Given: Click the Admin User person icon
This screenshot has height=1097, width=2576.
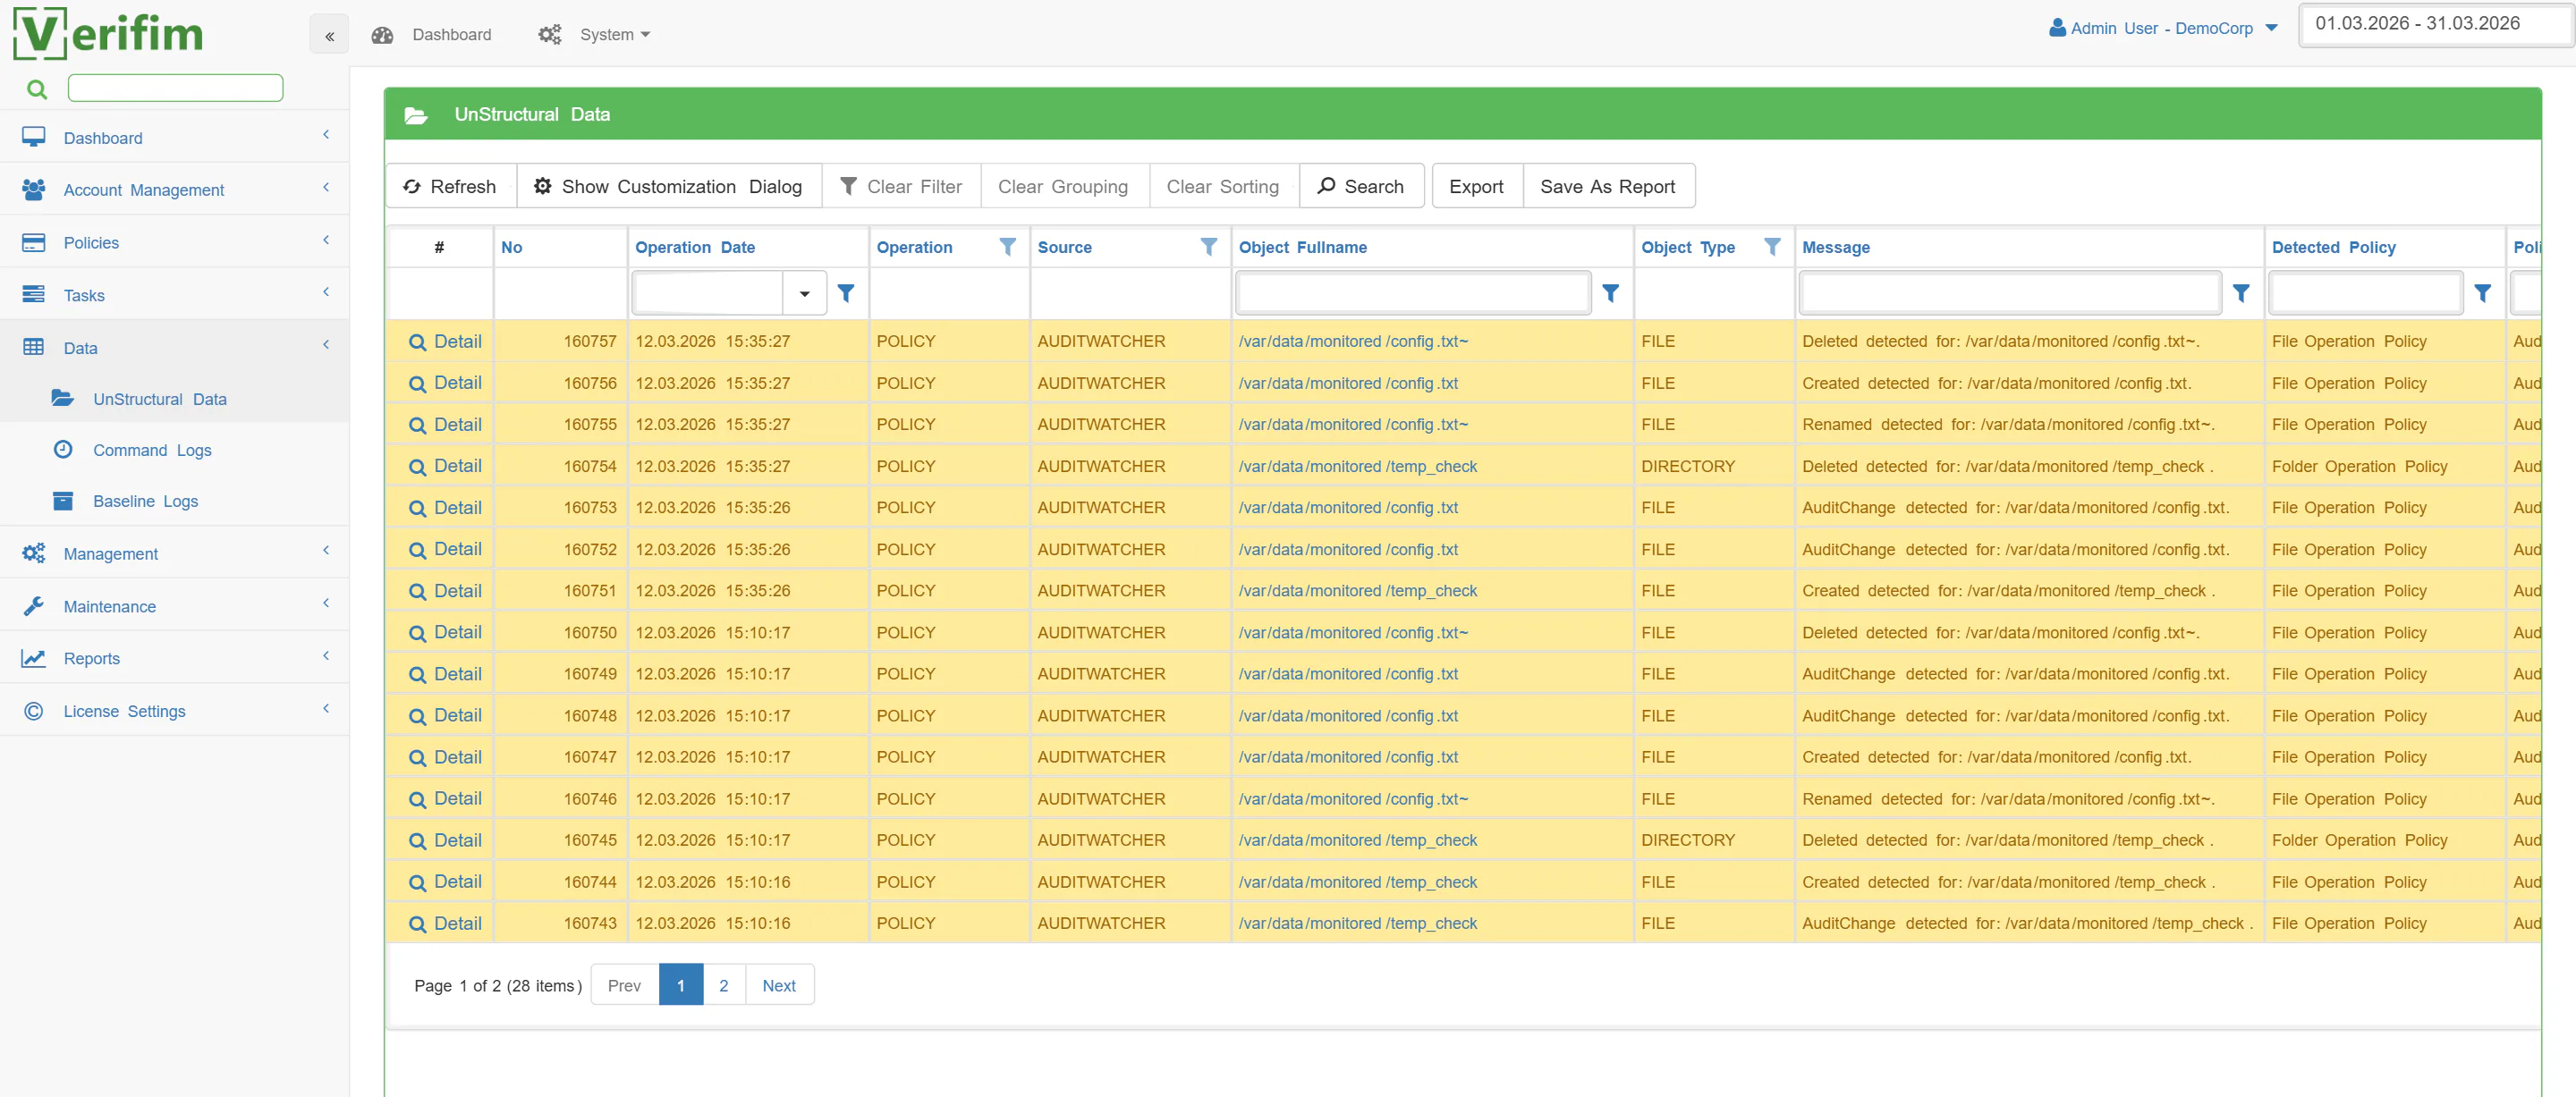Looking at the screenshot, I should [x=2057, y=28].
